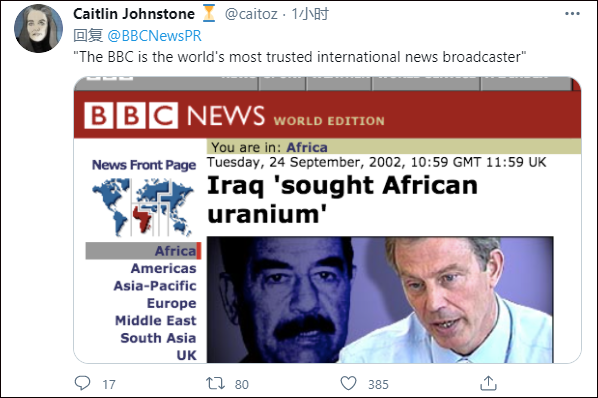Click the hourglass emoji beside the name
The image size is (598, 398).
pyautogui.click(x=209, y=14)
